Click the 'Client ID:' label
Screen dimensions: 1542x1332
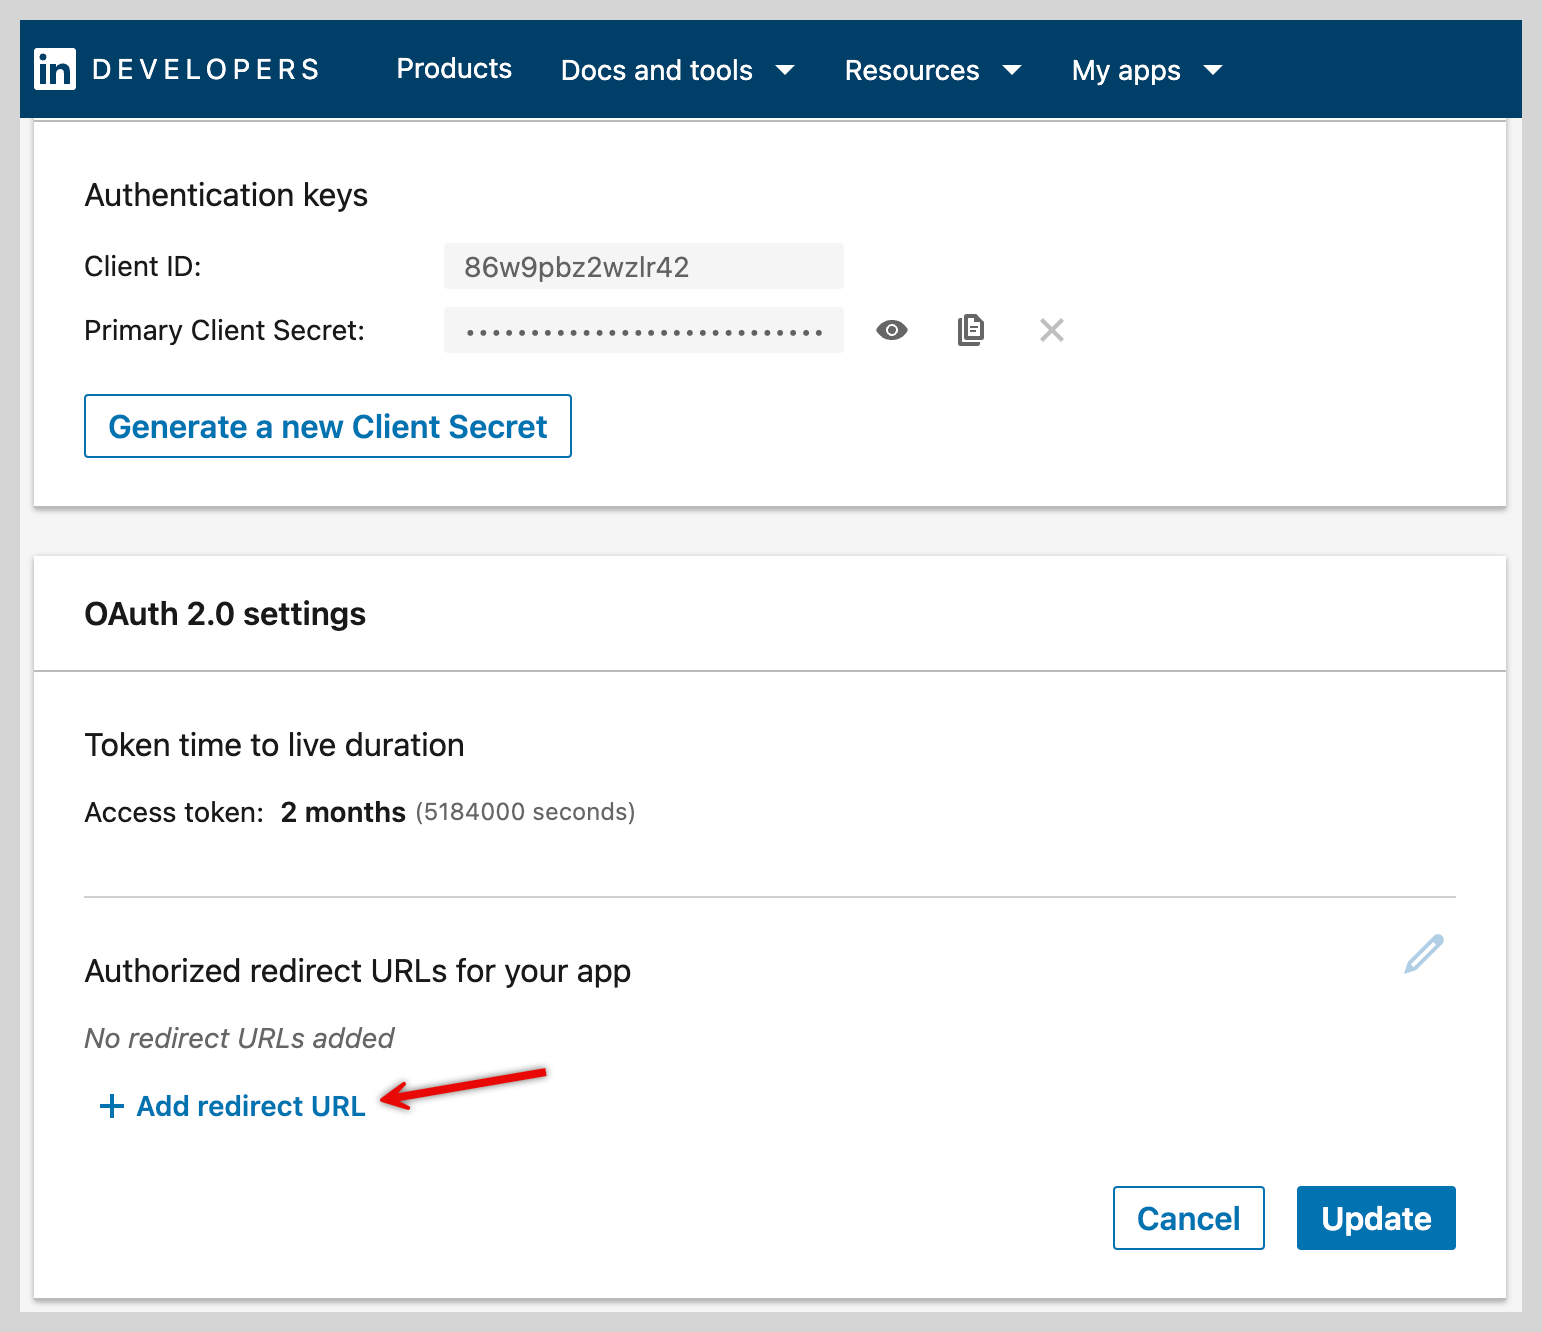(143, 266)
